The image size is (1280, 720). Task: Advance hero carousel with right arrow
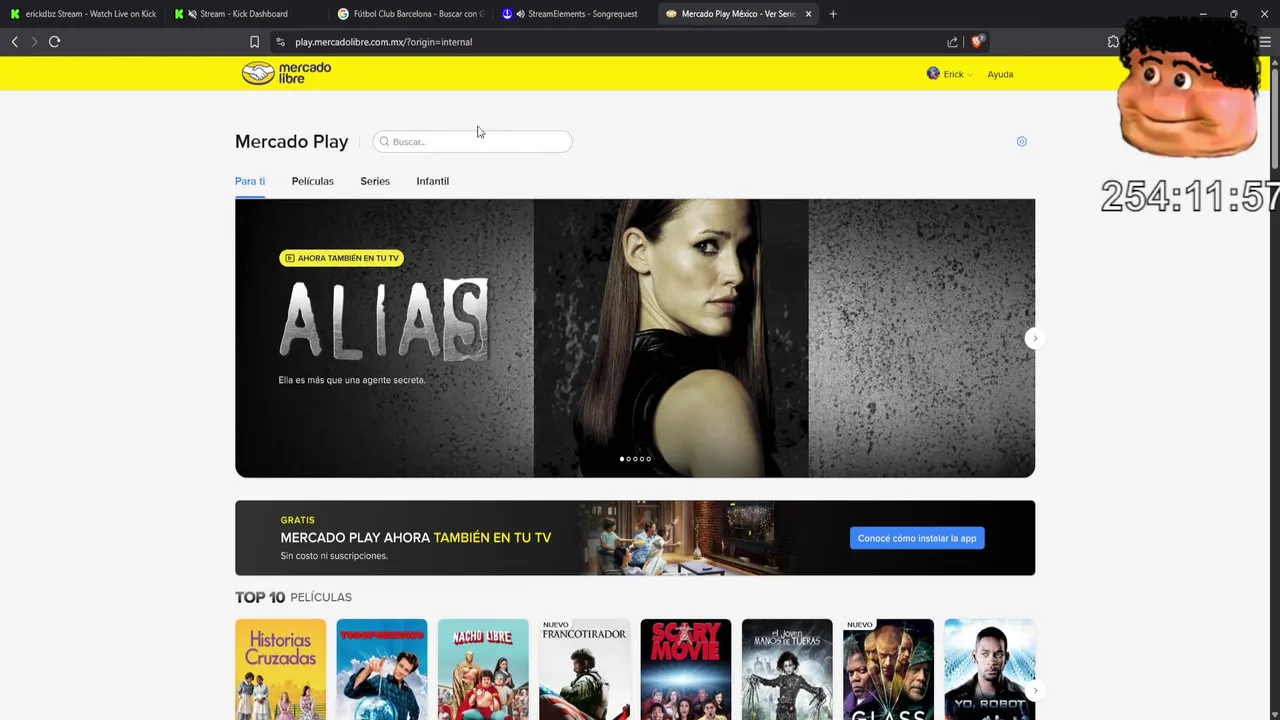click(1034, 338)
